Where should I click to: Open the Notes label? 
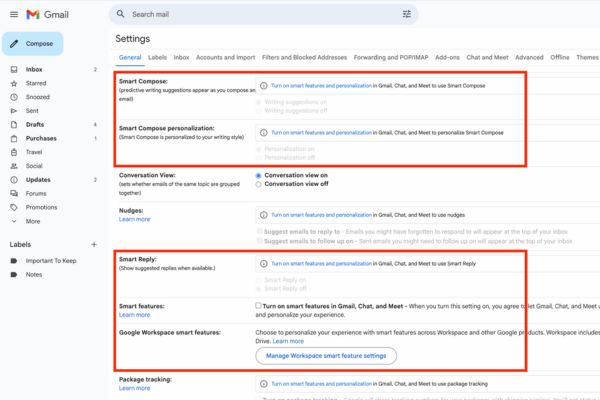point(34,274)
